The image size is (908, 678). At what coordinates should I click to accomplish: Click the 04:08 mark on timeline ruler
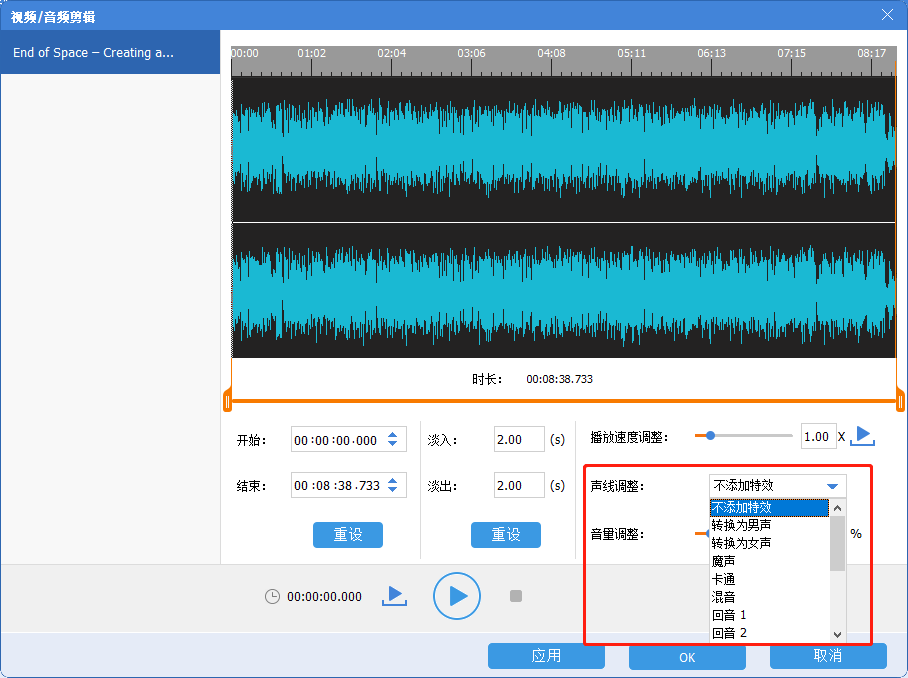[551, 53]
